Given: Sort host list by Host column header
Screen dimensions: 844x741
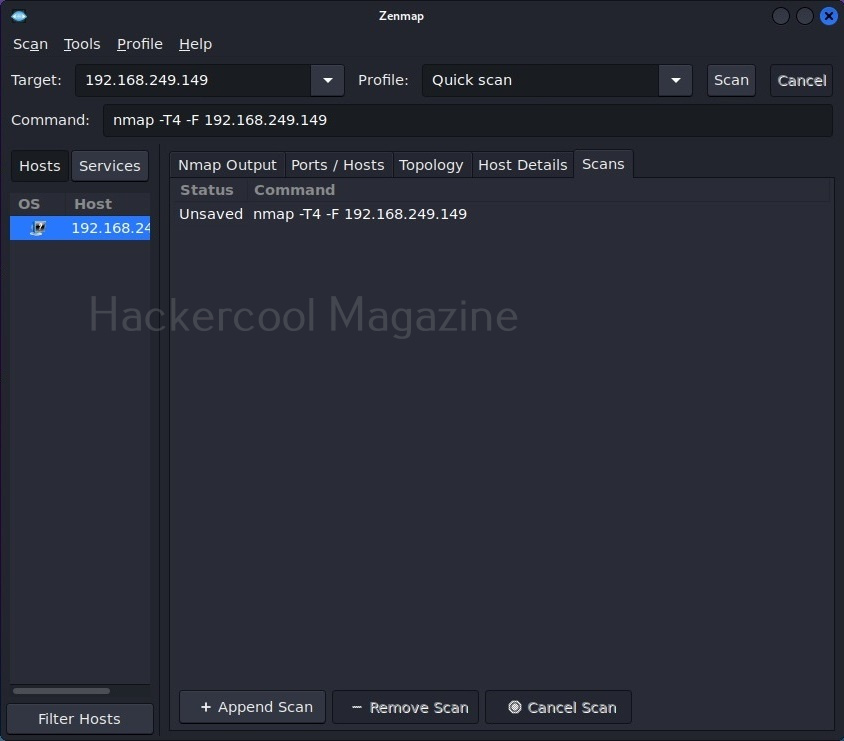Looking at the screenshot, I should [x=107, y=204].
